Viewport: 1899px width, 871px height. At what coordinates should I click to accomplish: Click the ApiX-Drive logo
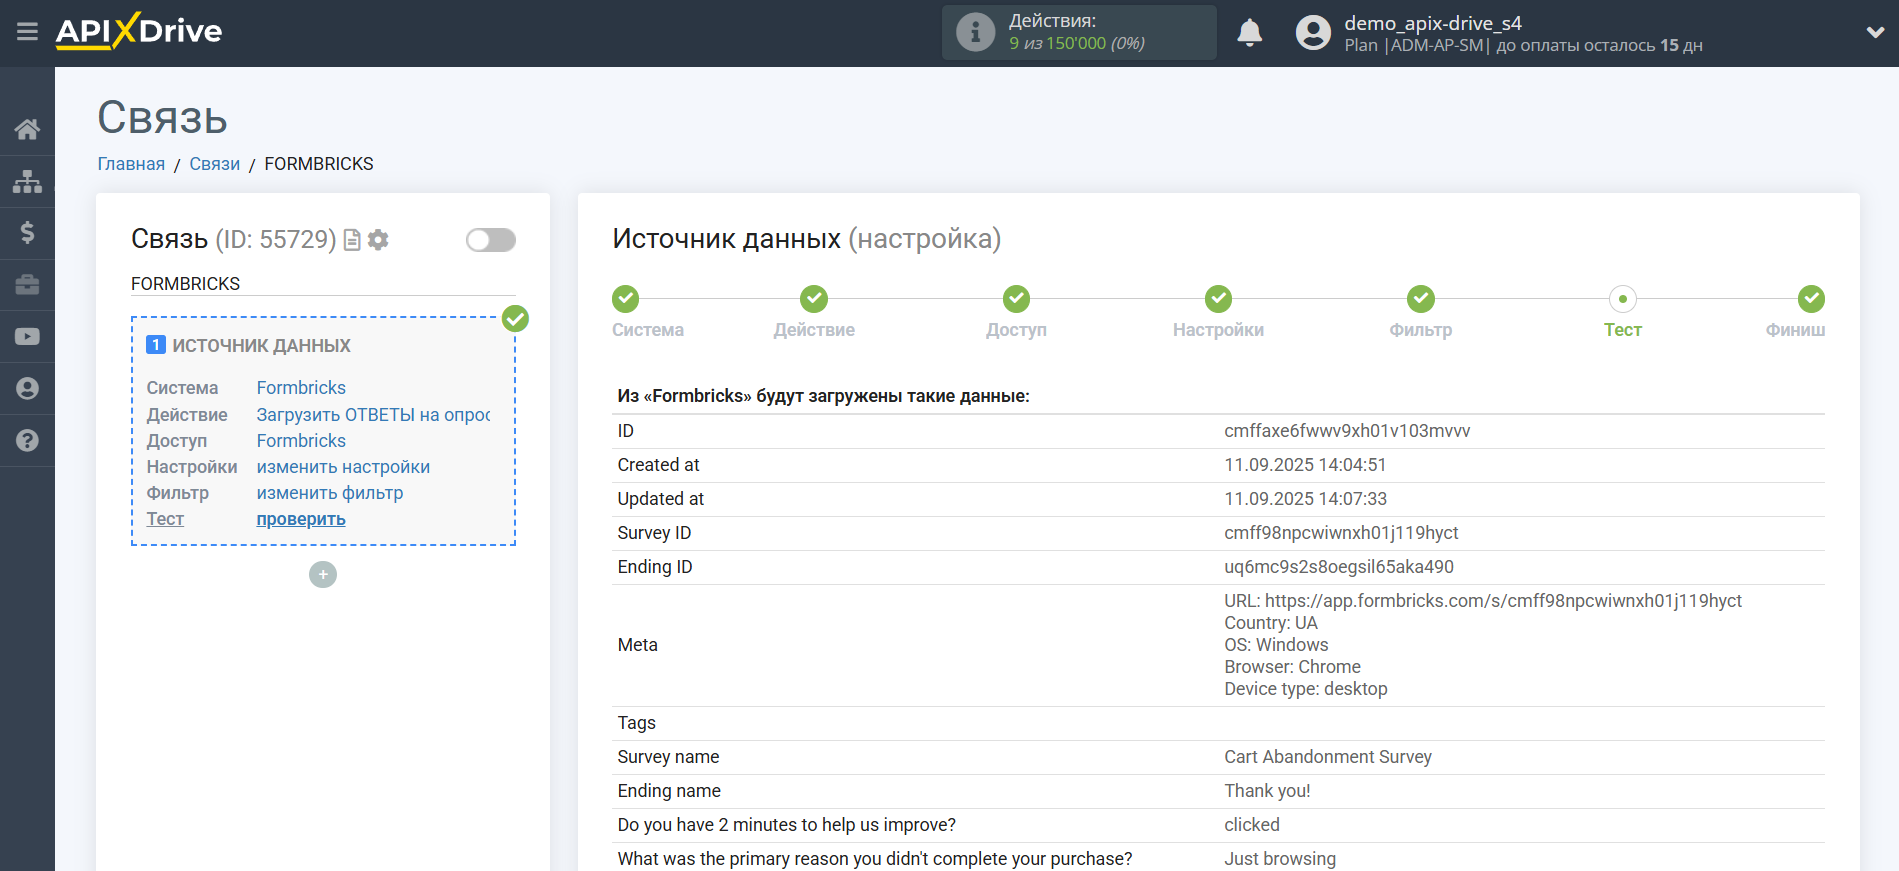tap(139, 31)
